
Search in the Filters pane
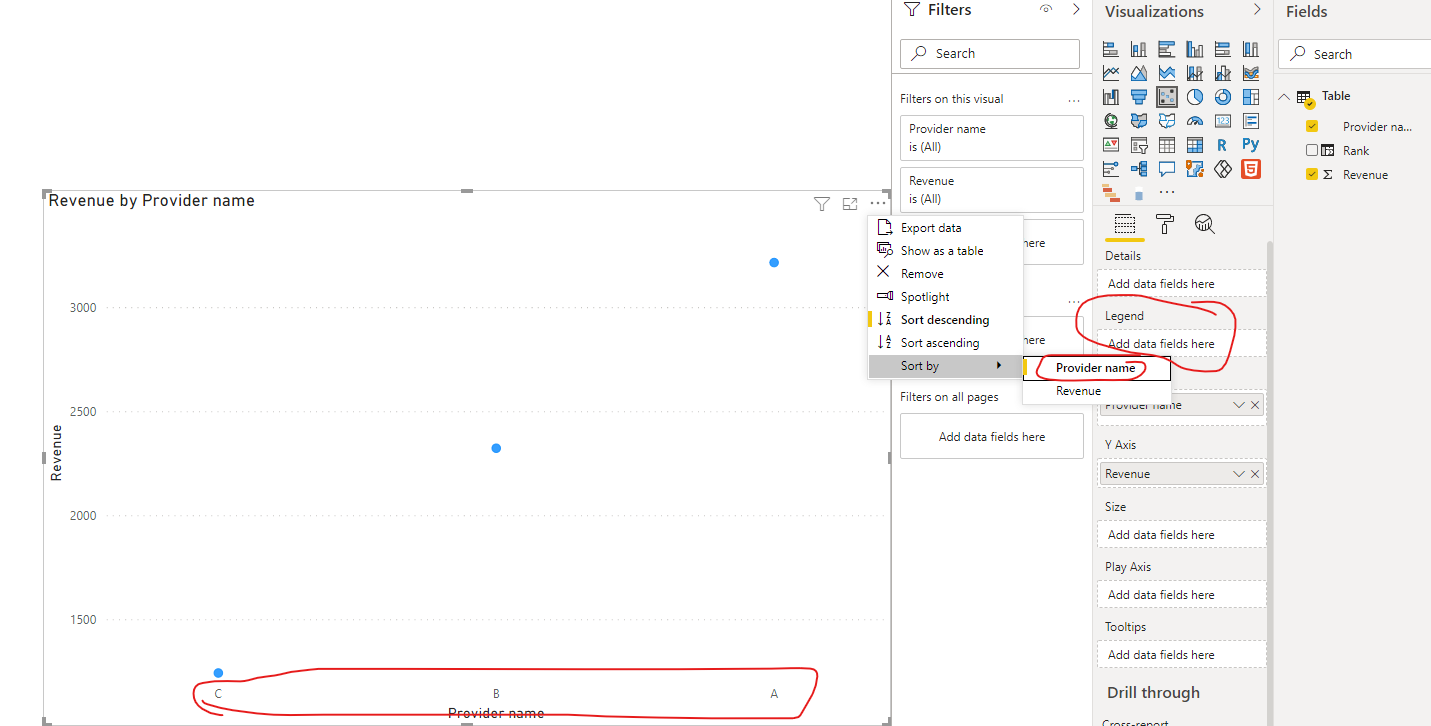(990, 54)
